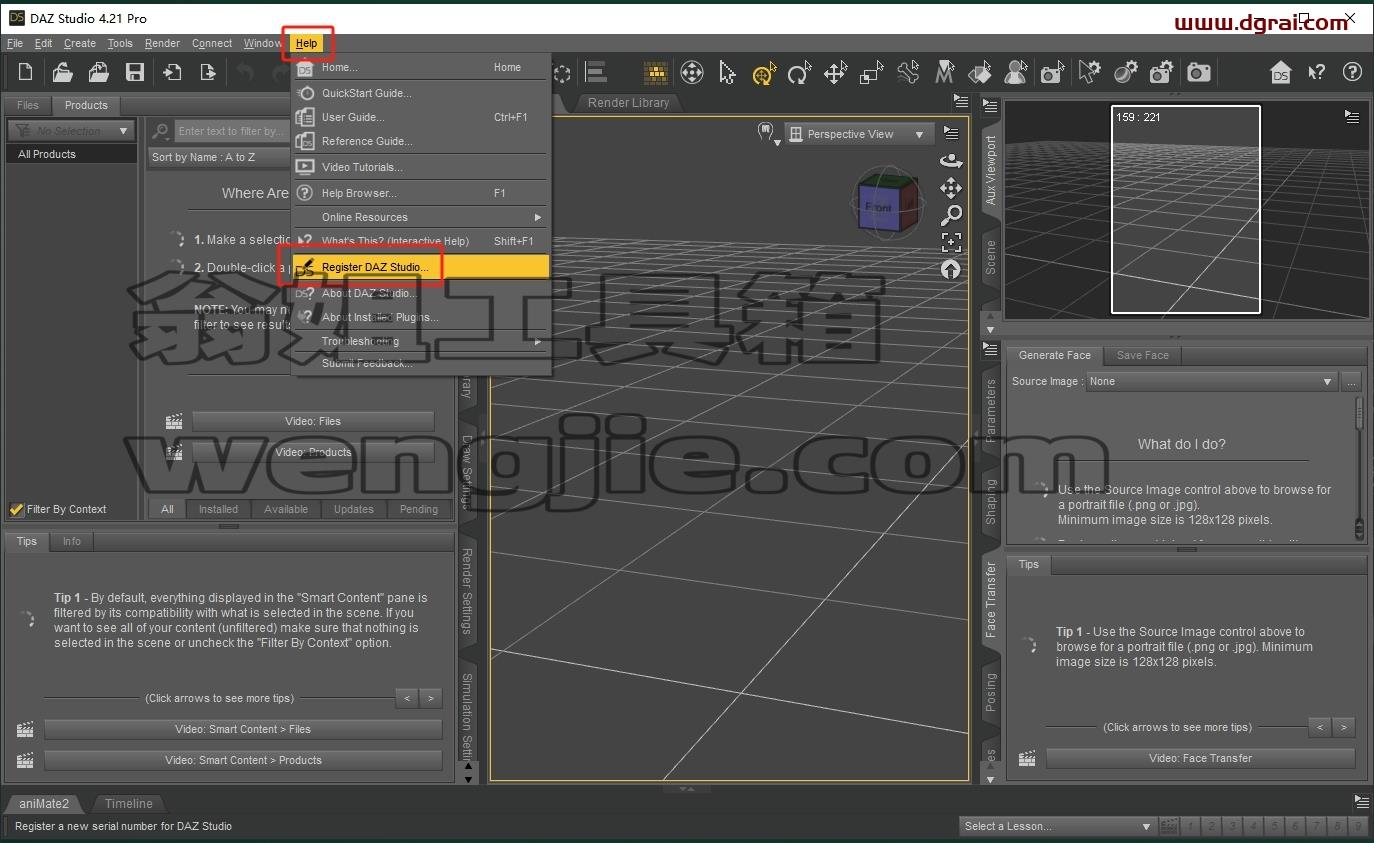Open the Render Library tab

click(628, 102)
